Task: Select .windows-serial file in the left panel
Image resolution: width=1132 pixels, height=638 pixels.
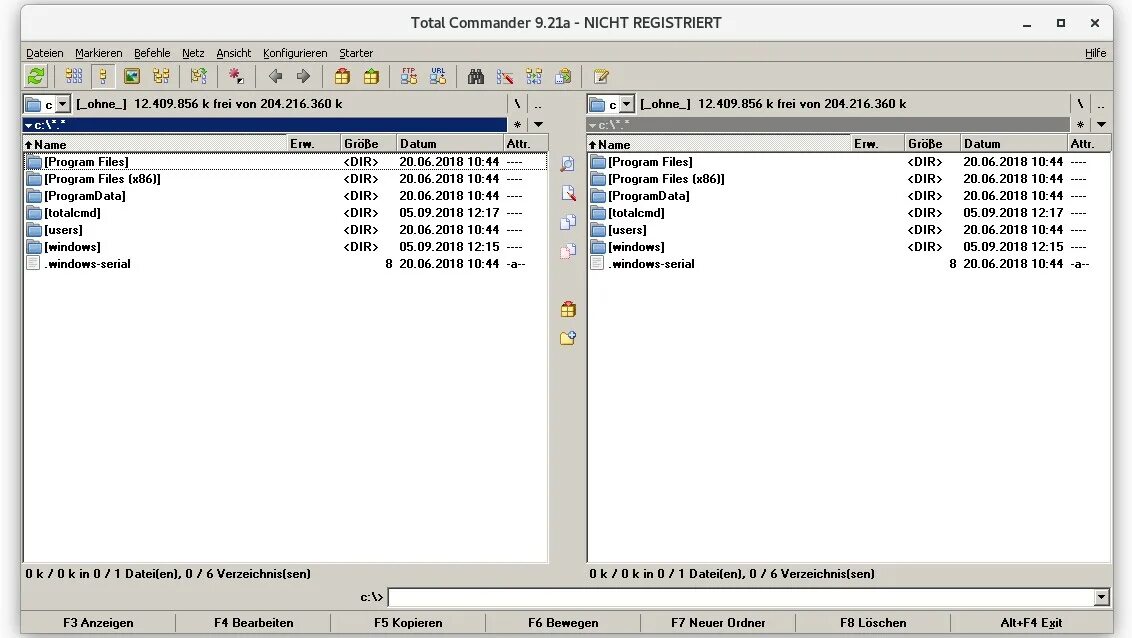Action: (285, 264)
